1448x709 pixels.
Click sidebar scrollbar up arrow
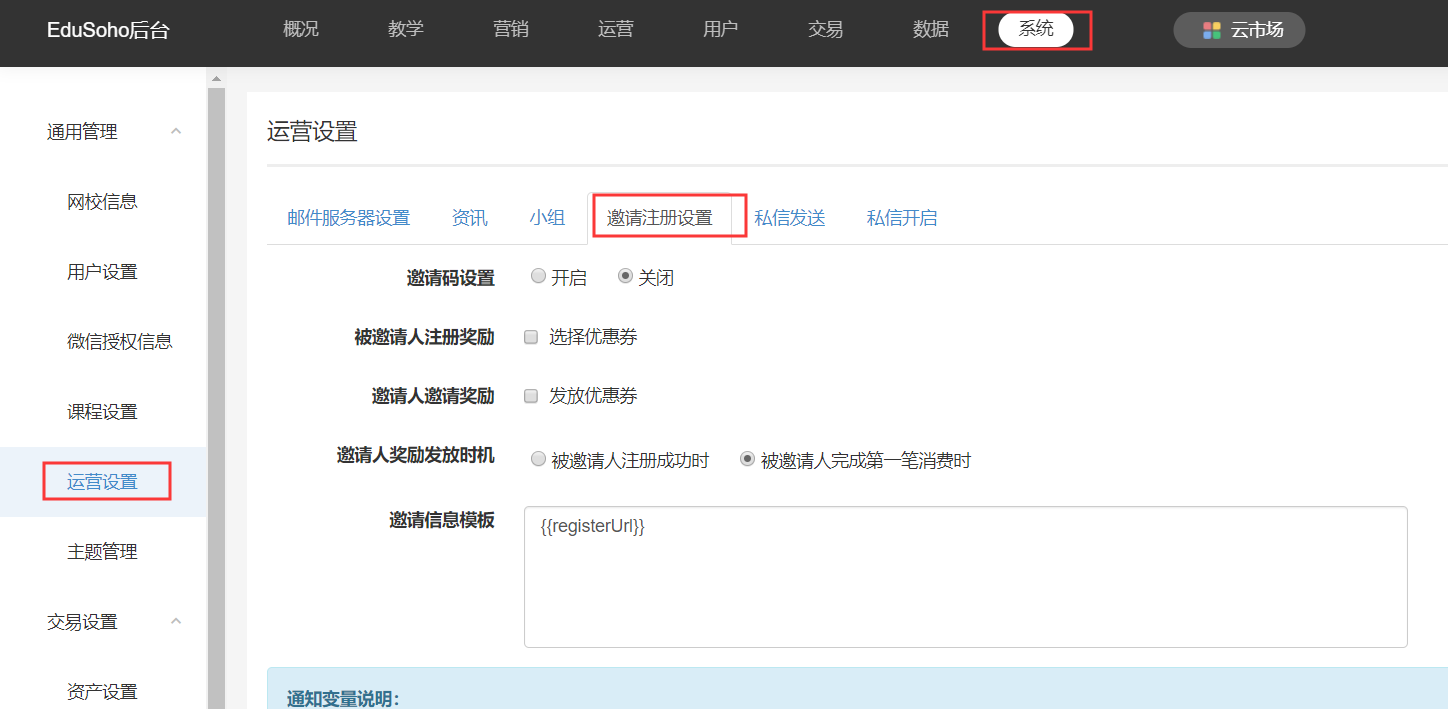tap(216, 77)
